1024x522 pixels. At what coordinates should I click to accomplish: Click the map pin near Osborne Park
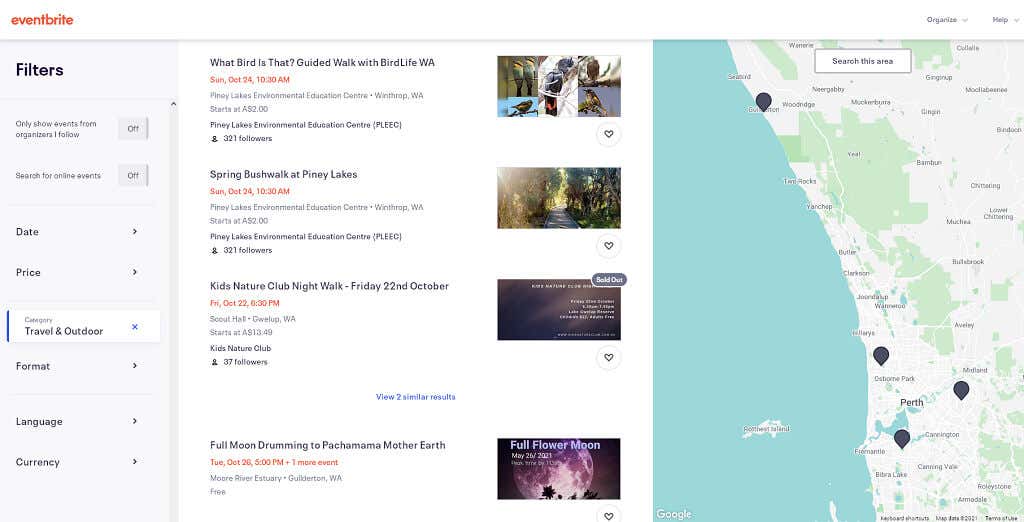click(881, 356)
